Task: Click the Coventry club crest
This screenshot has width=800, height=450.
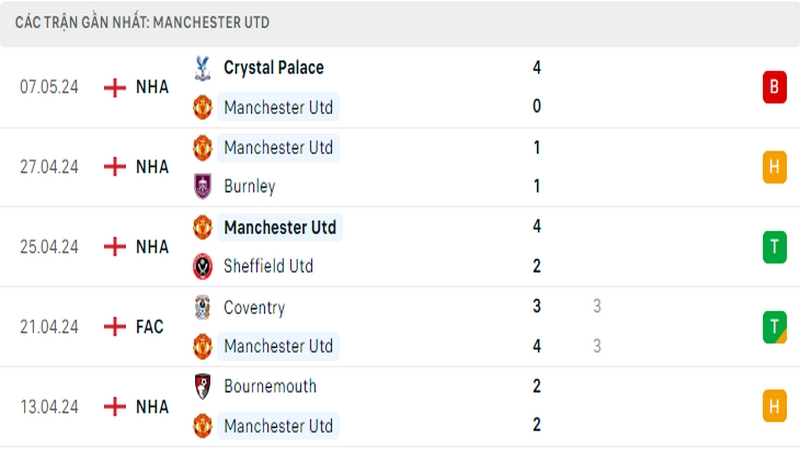Action: (x=203, y=307)
